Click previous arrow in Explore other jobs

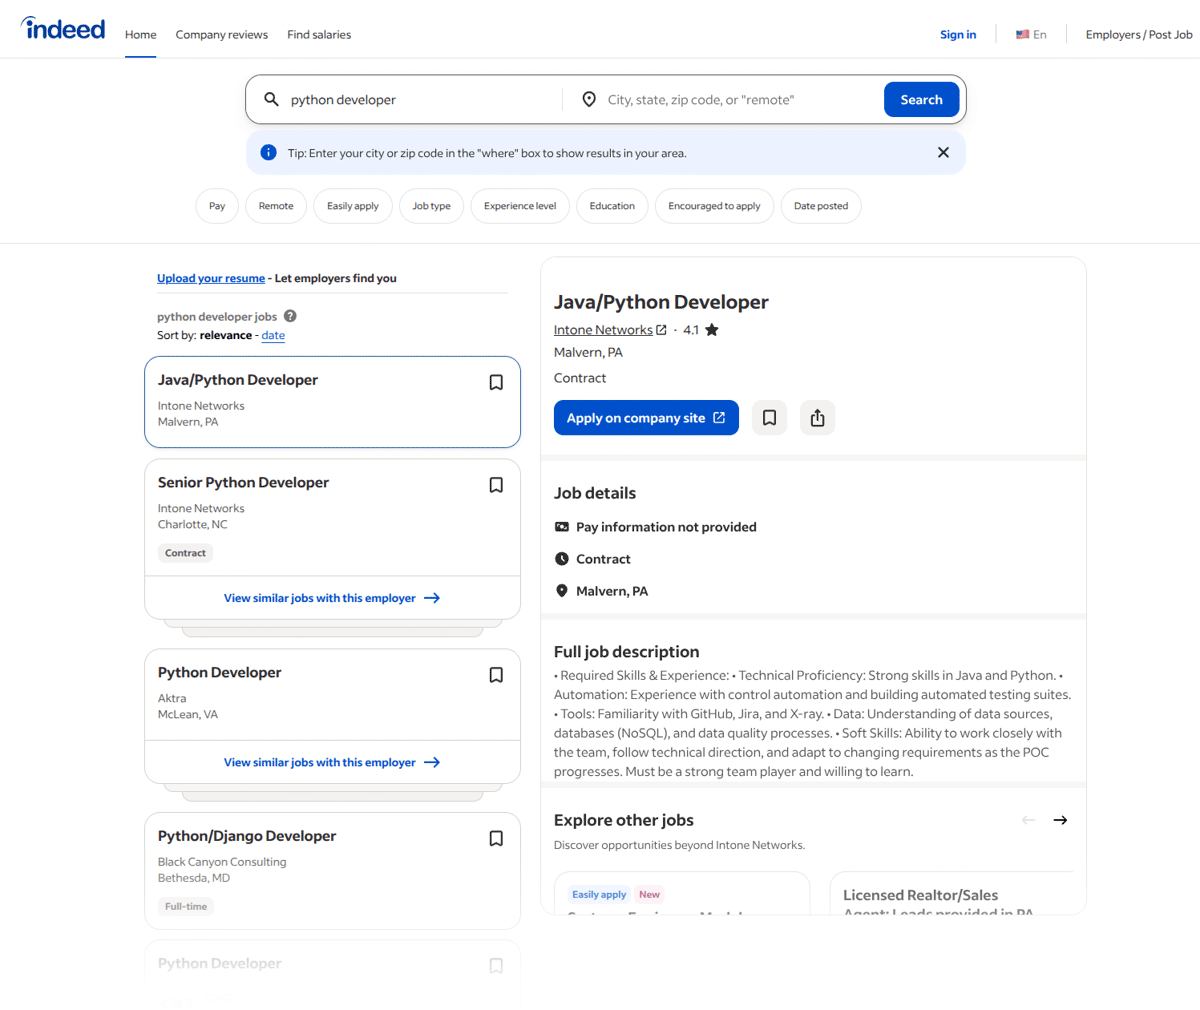coord(1028,820)
